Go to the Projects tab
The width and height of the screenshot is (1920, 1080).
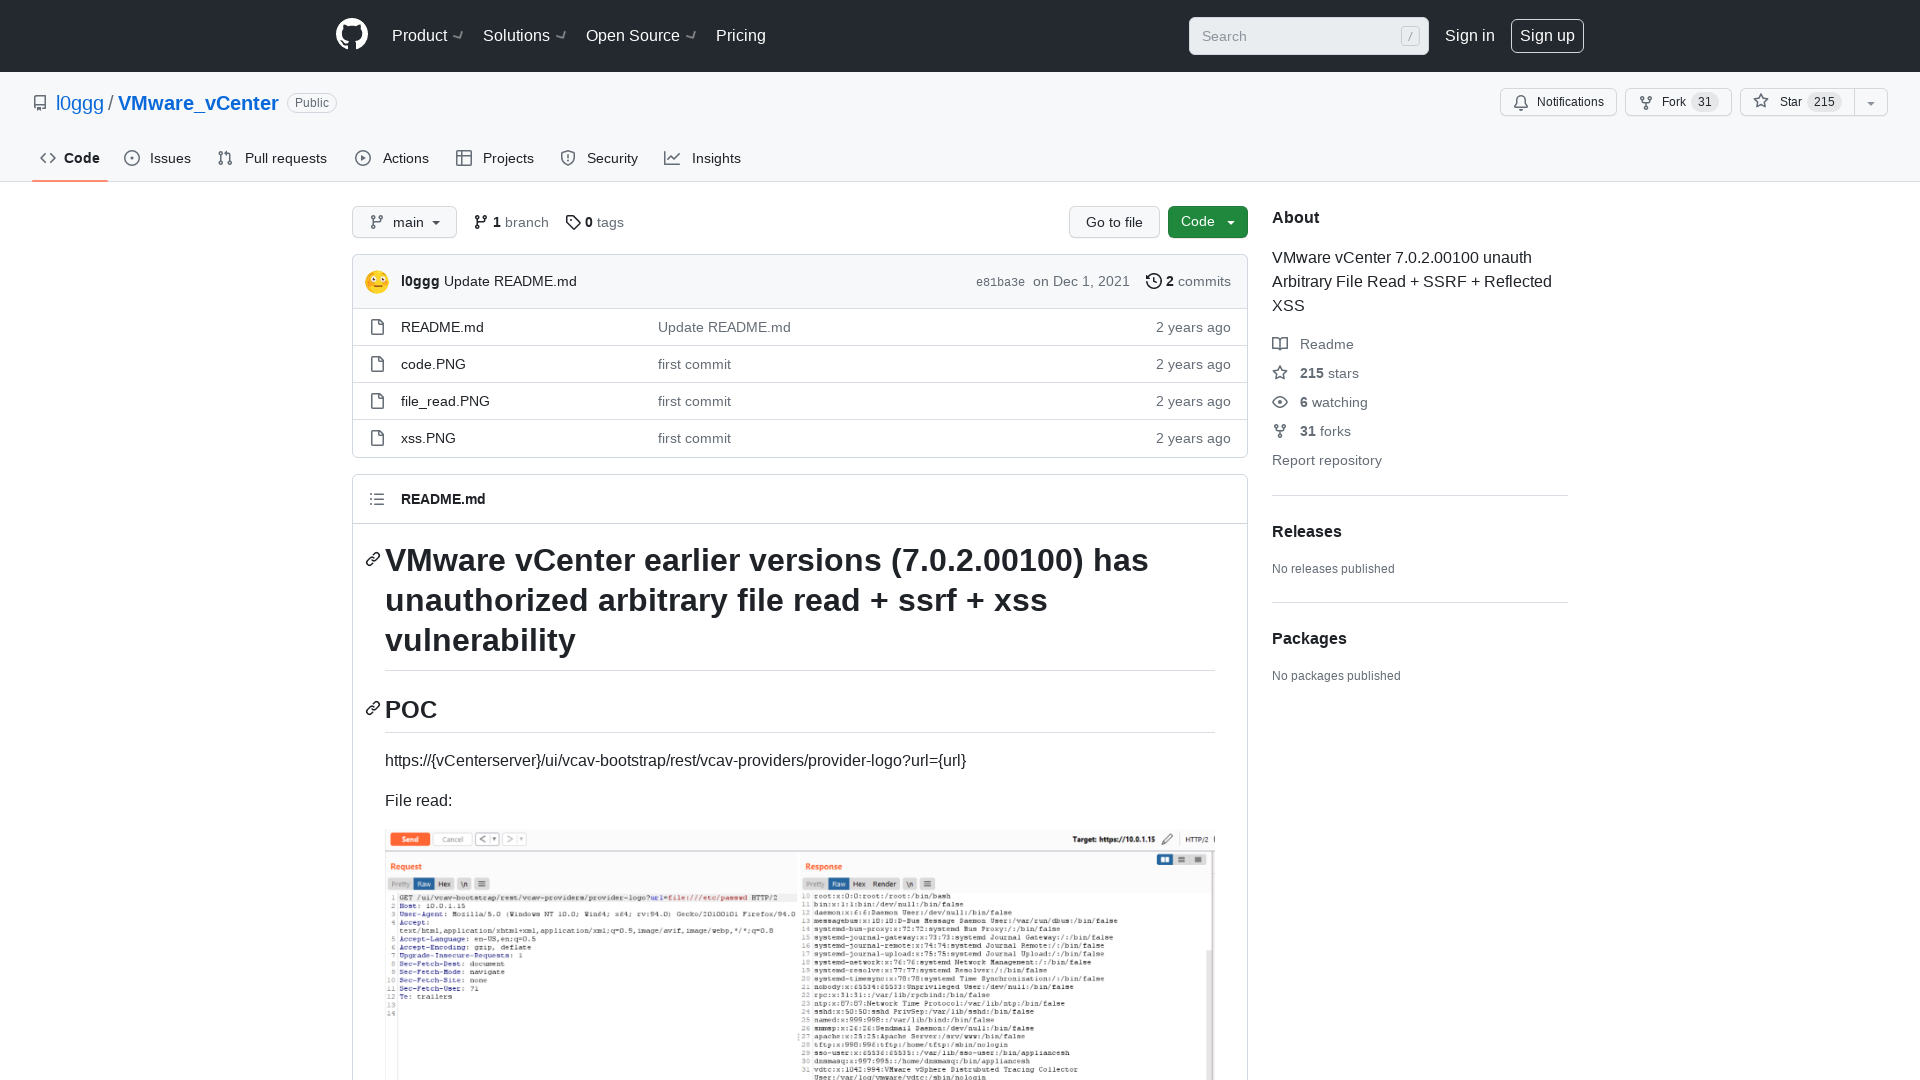tap(495, 158)
